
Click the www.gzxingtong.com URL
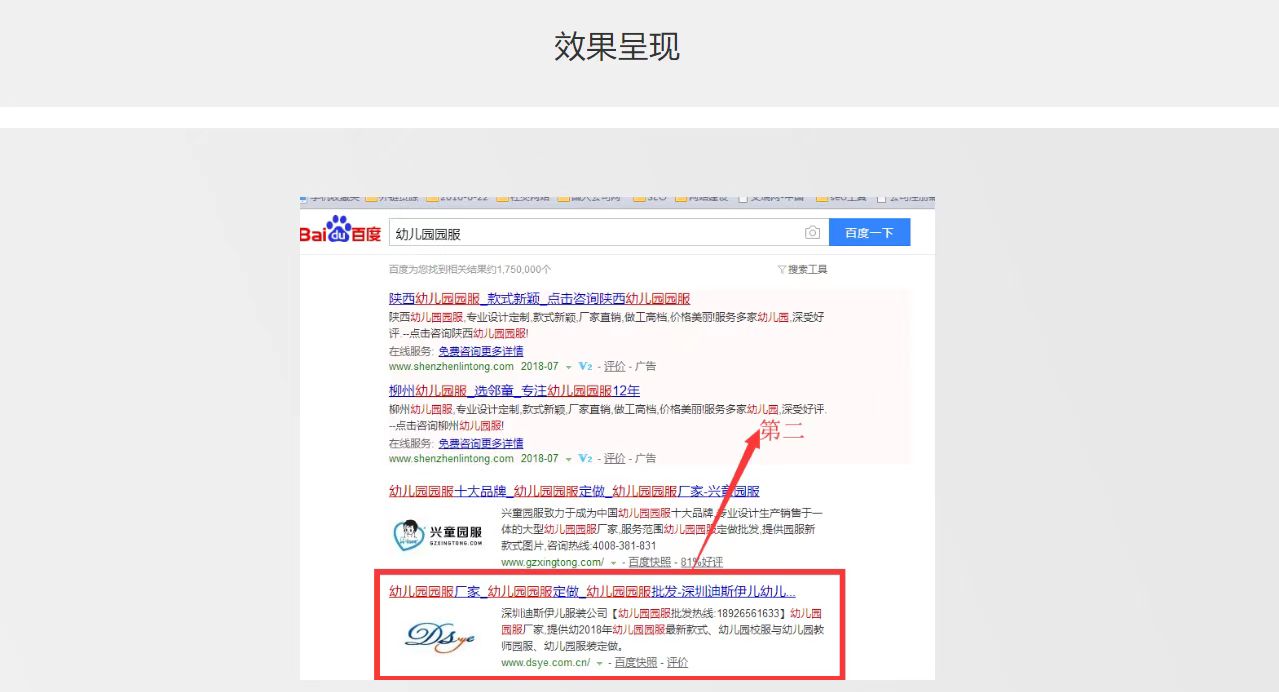[x=552, y=562]
